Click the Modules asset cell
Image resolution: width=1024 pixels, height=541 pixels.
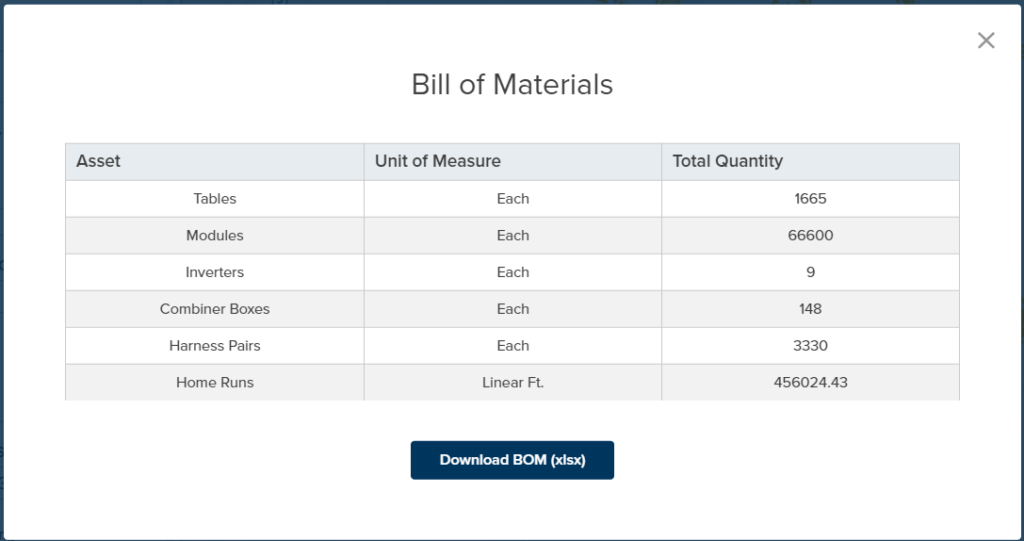pos(215,236)
